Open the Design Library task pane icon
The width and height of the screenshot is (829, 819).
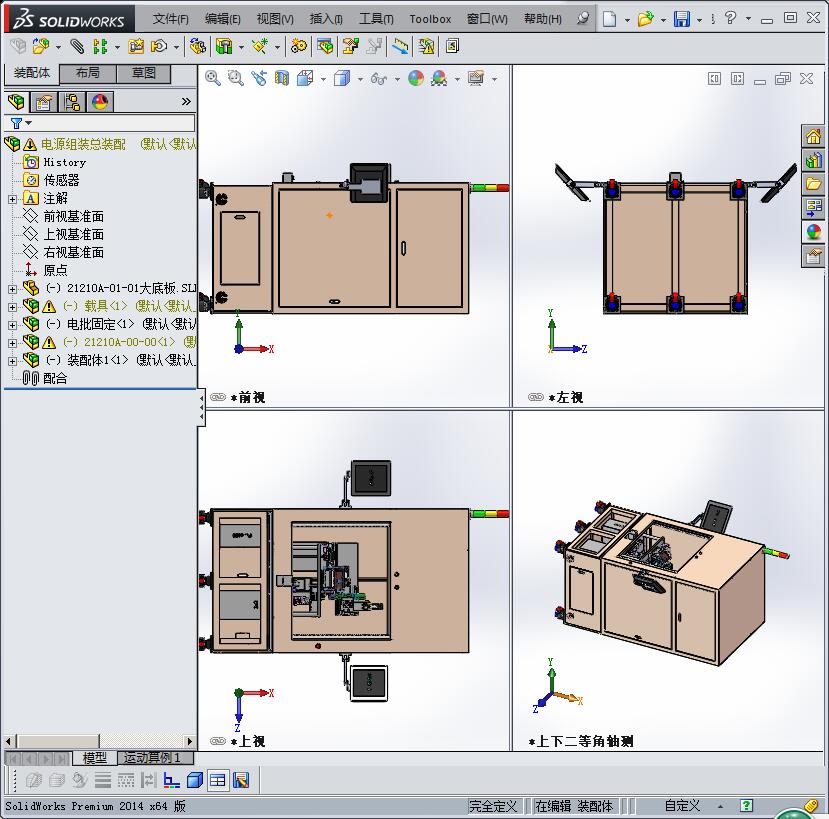click(814, 160)
